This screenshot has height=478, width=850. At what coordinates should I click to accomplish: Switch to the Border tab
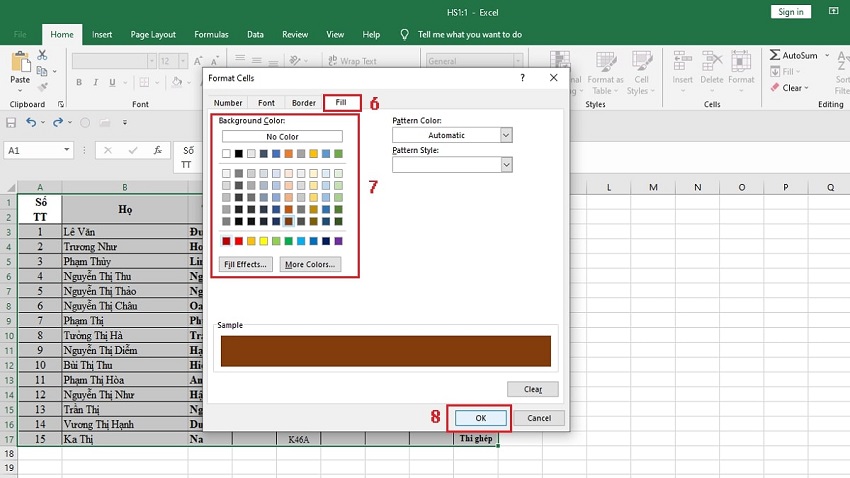point(303,103)
